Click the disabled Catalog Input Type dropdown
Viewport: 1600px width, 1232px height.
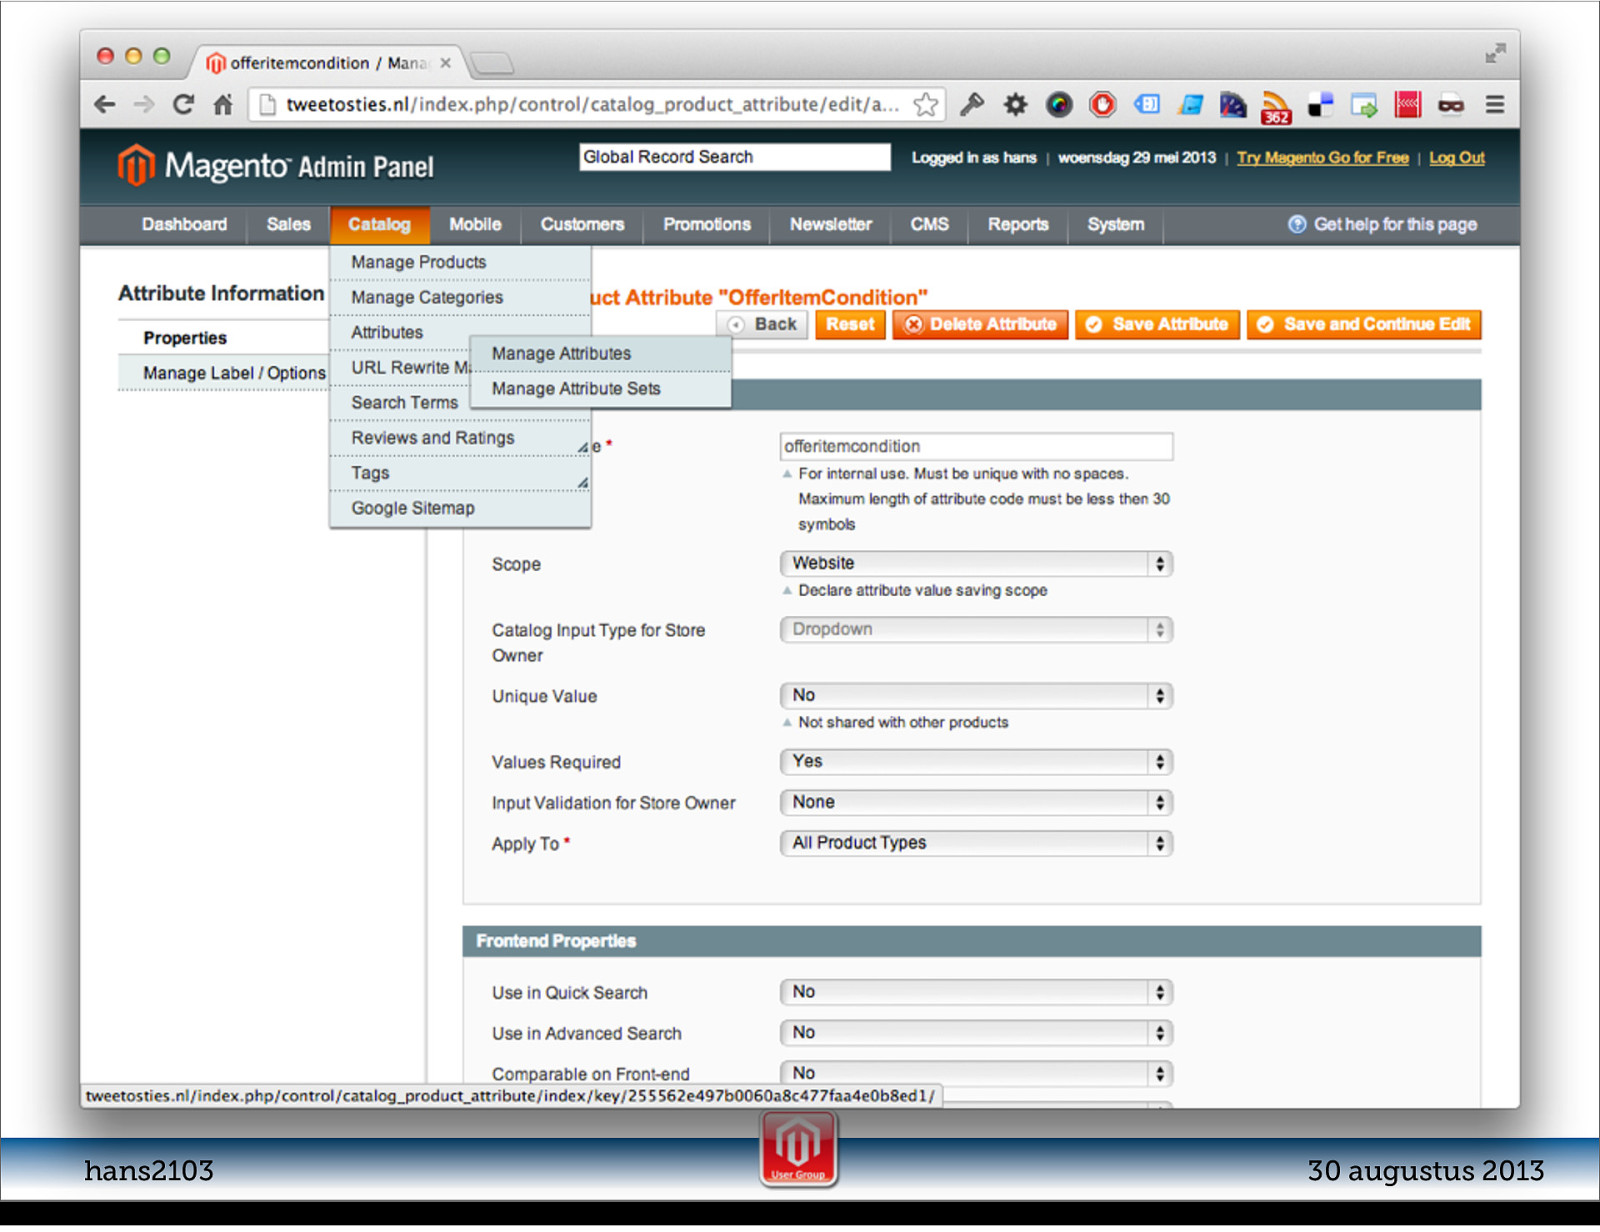tap(976, 629)
